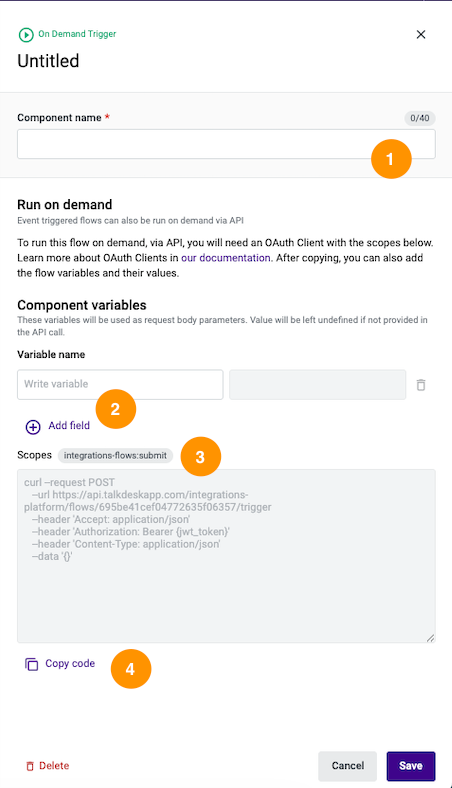Click the trash icon beside the variable row
This screenshot has width=452, height=788.
[421, 385]
